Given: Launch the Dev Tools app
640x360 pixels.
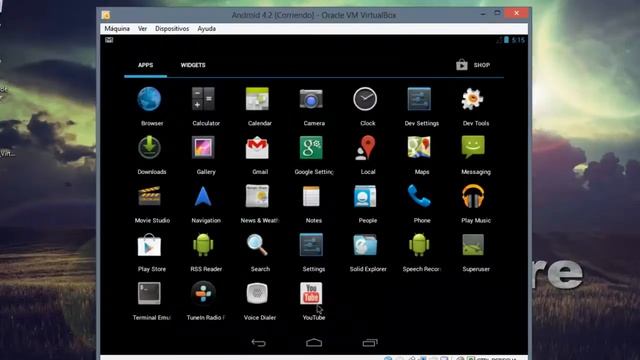Looking at the screenshot, I should pos(473,99).
